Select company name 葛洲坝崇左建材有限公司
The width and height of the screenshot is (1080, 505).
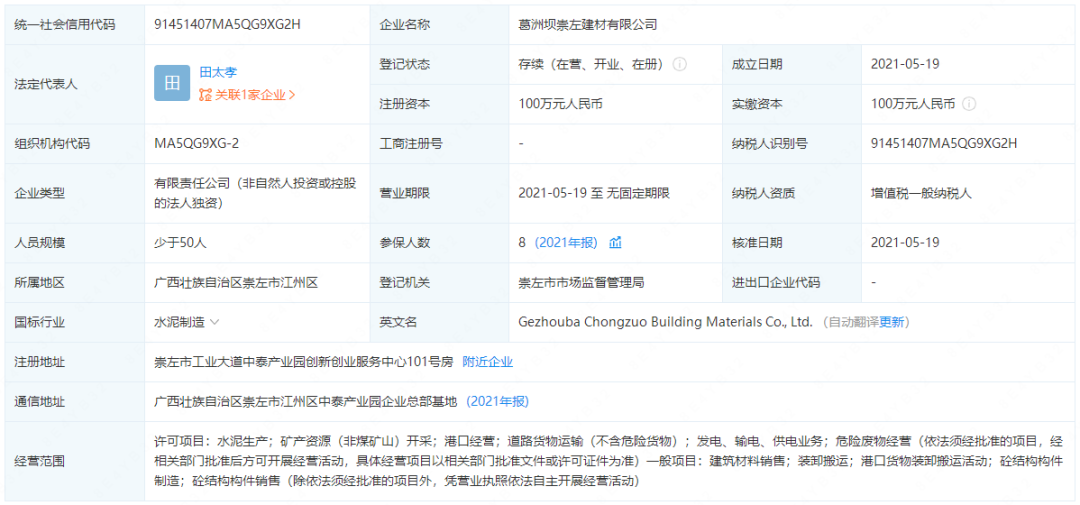coord(588,25)
